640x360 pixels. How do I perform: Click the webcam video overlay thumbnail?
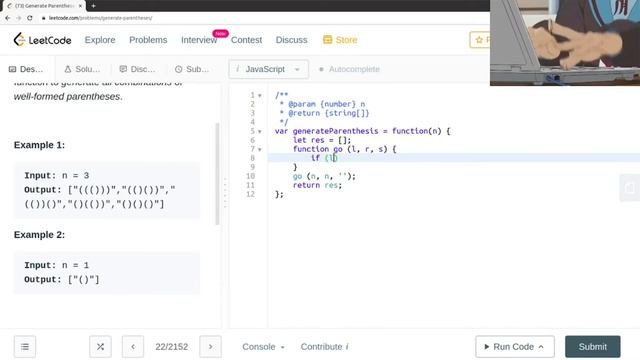coord(565,42)
